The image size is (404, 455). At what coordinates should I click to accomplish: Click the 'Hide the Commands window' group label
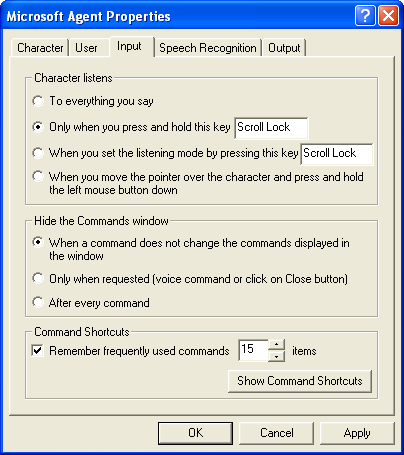click(101, 221)
